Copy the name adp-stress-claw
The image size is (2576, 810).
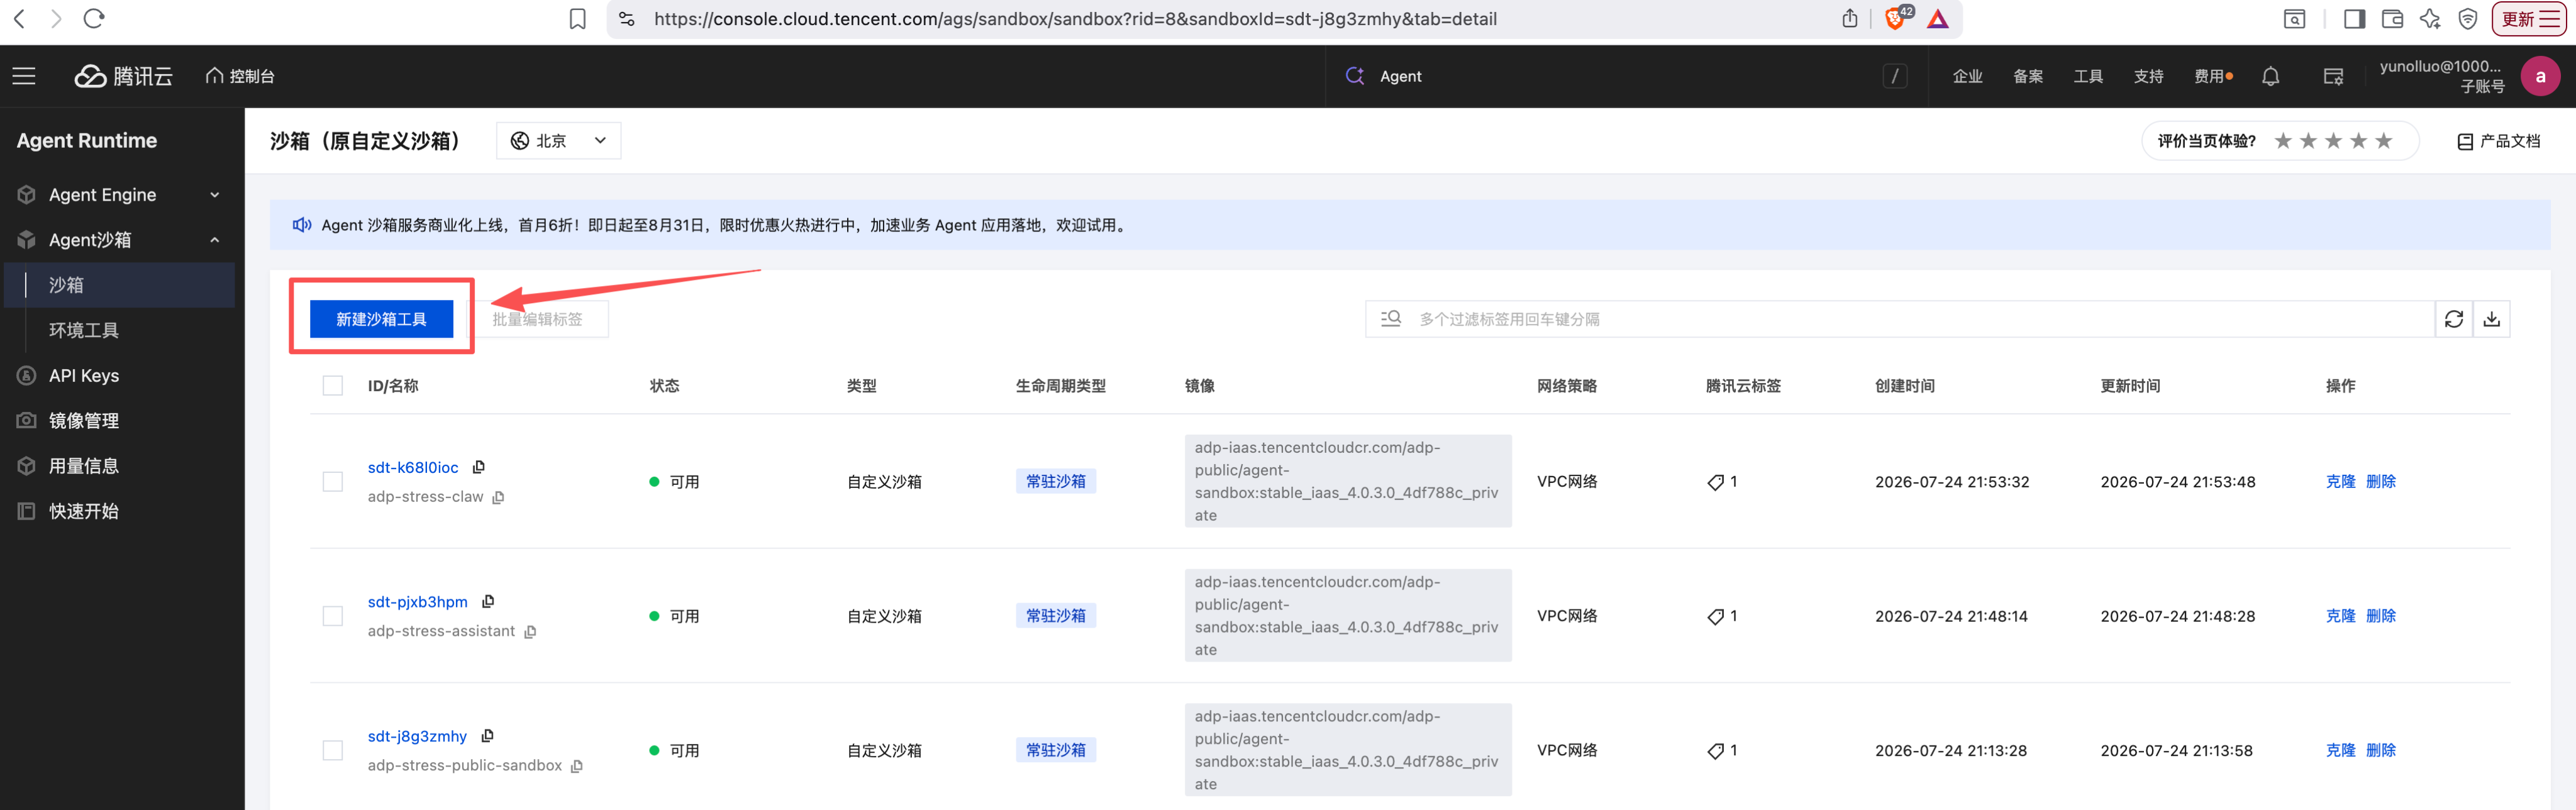pos(498,497)
